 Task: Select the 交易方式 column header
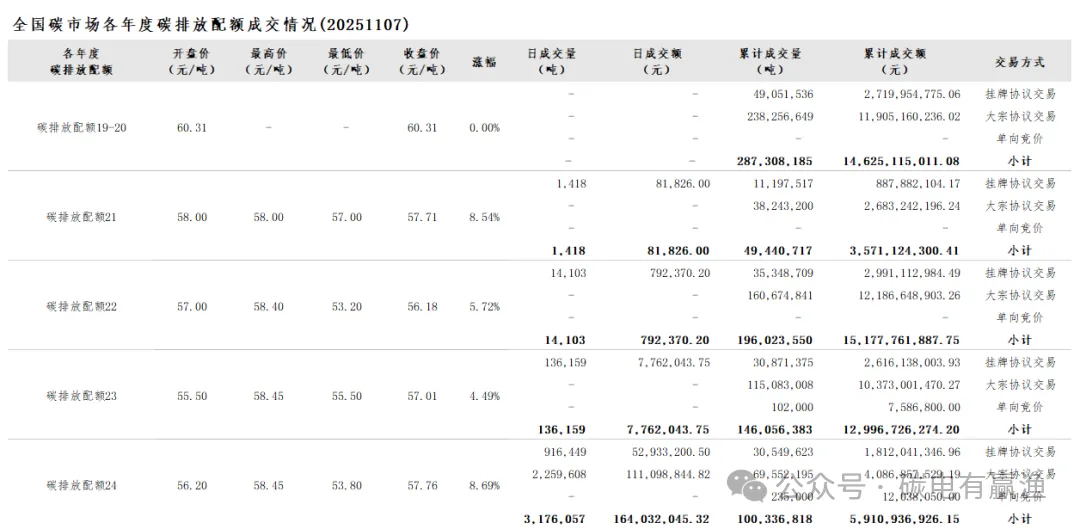pyautogui.click(x=1019, y=61)
